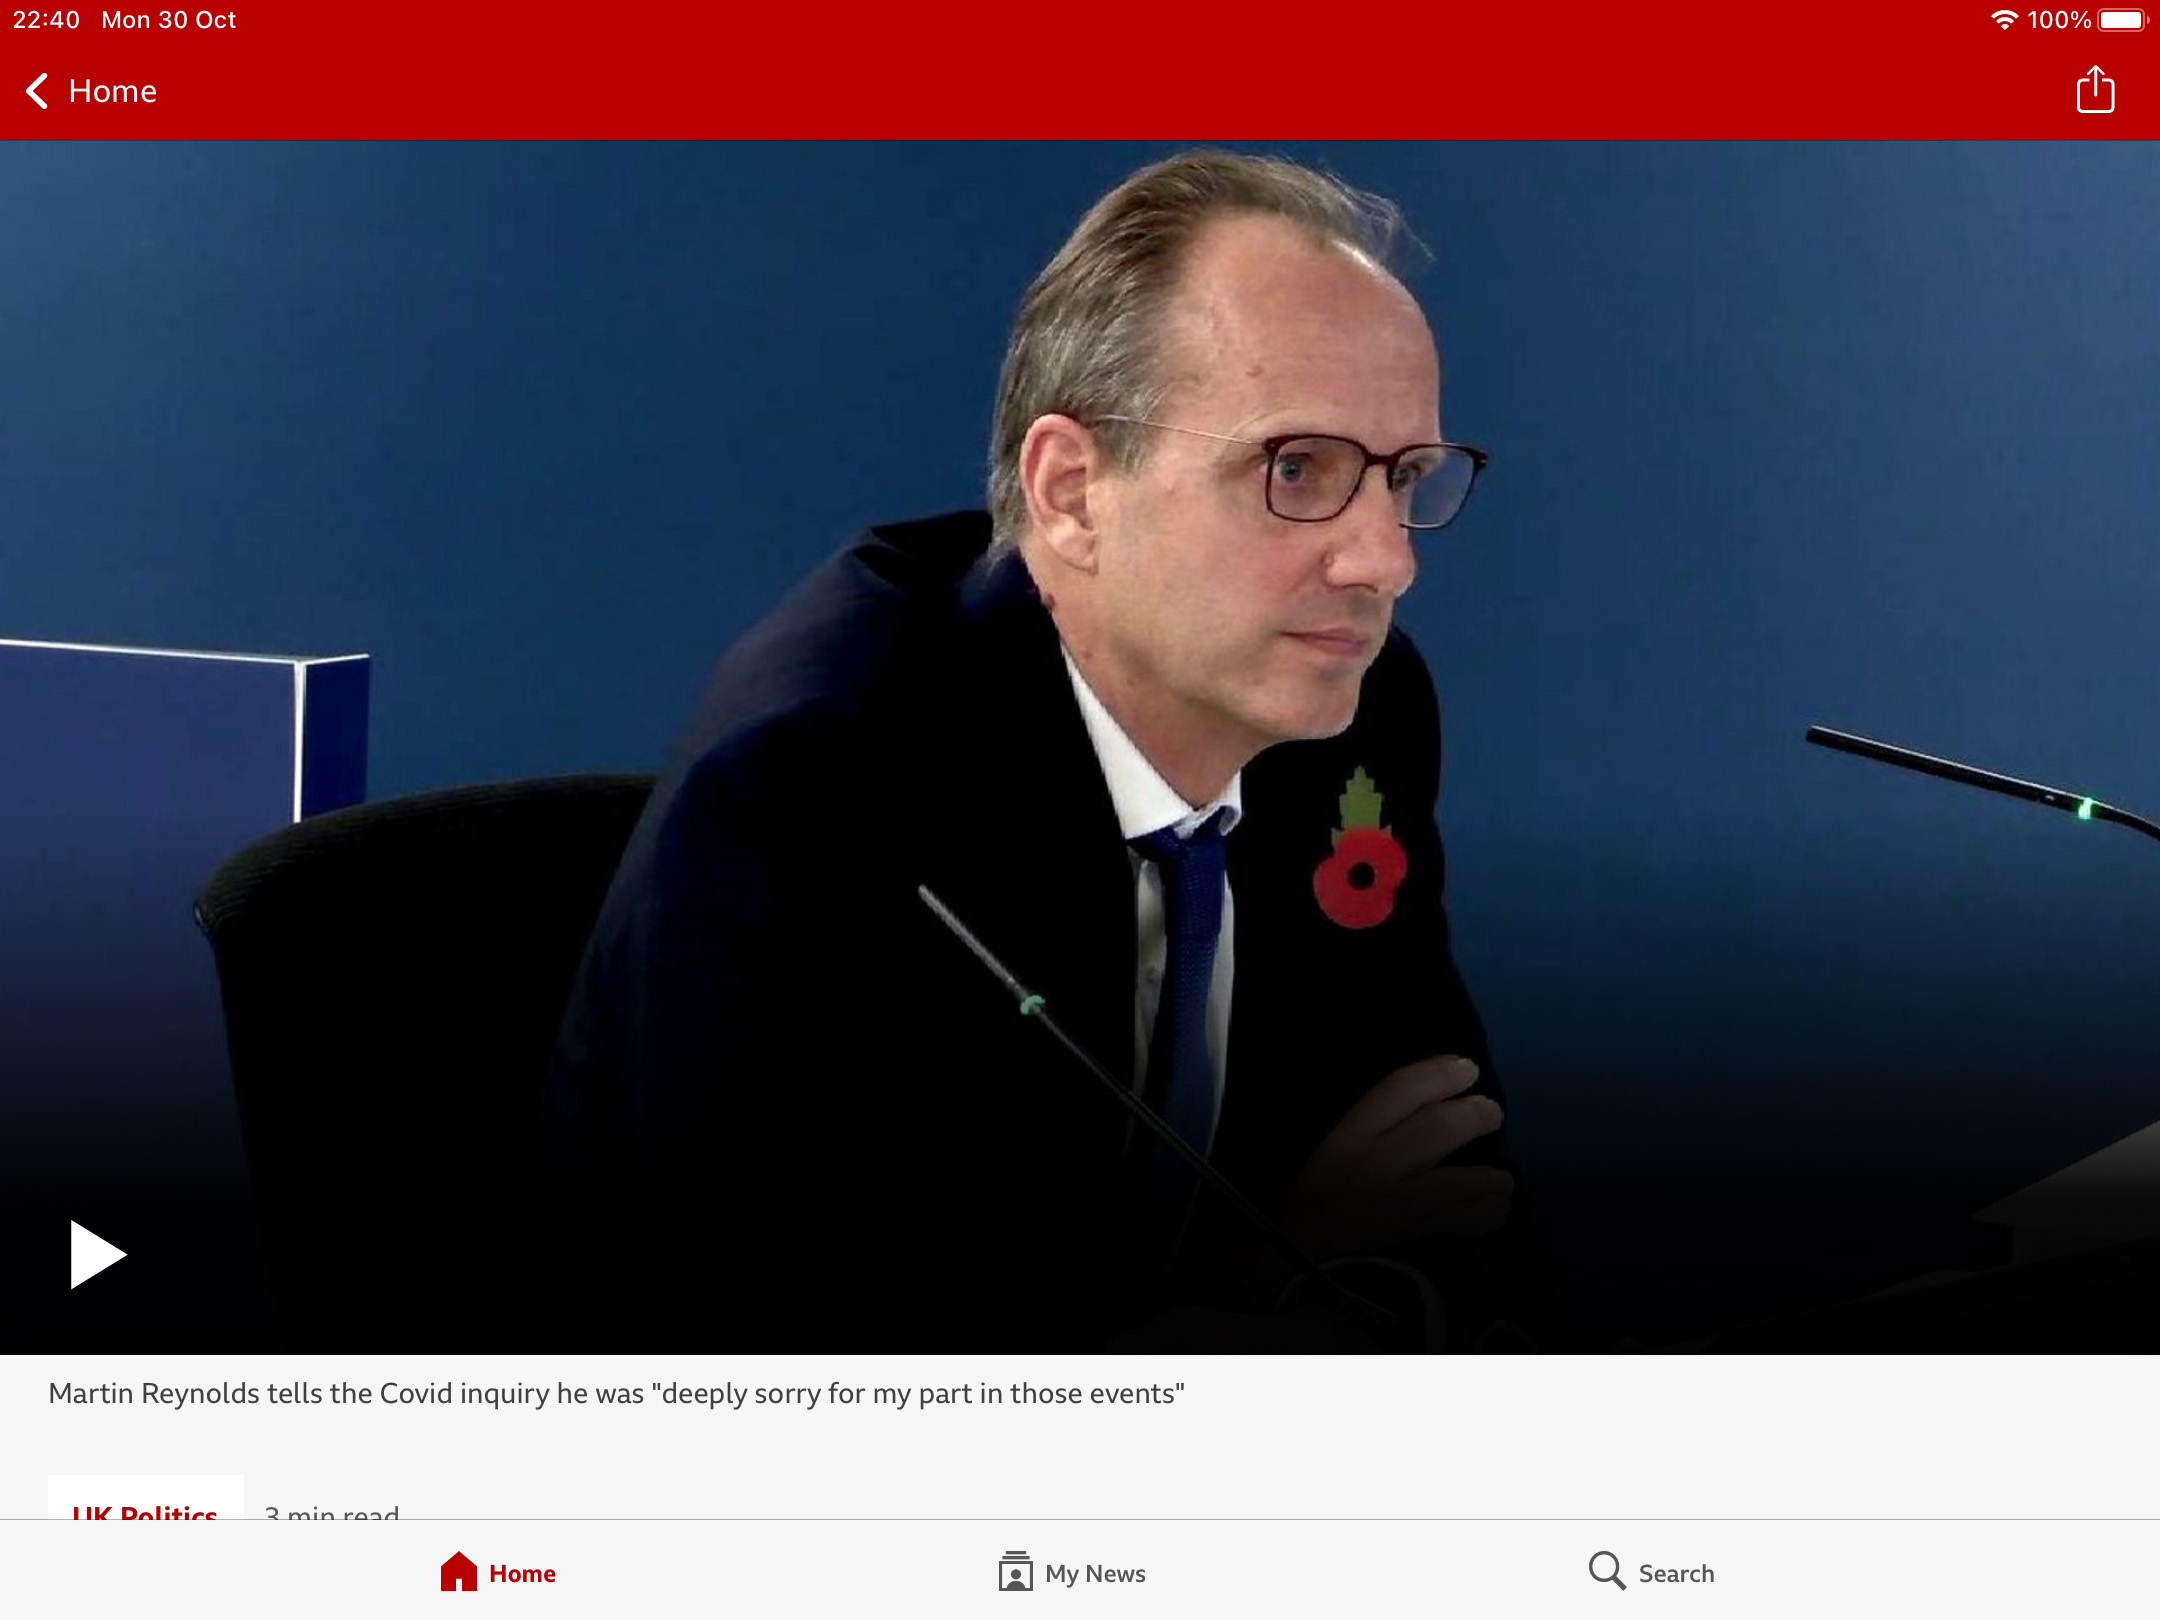Tap the Mon 30 Oct date
The height and width of the screenshot is (1620, 2160).
(169, 20)
